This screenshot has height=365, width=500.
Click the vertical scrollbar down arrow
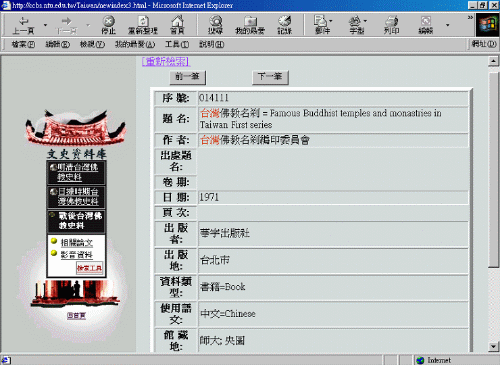click(493, 347)
